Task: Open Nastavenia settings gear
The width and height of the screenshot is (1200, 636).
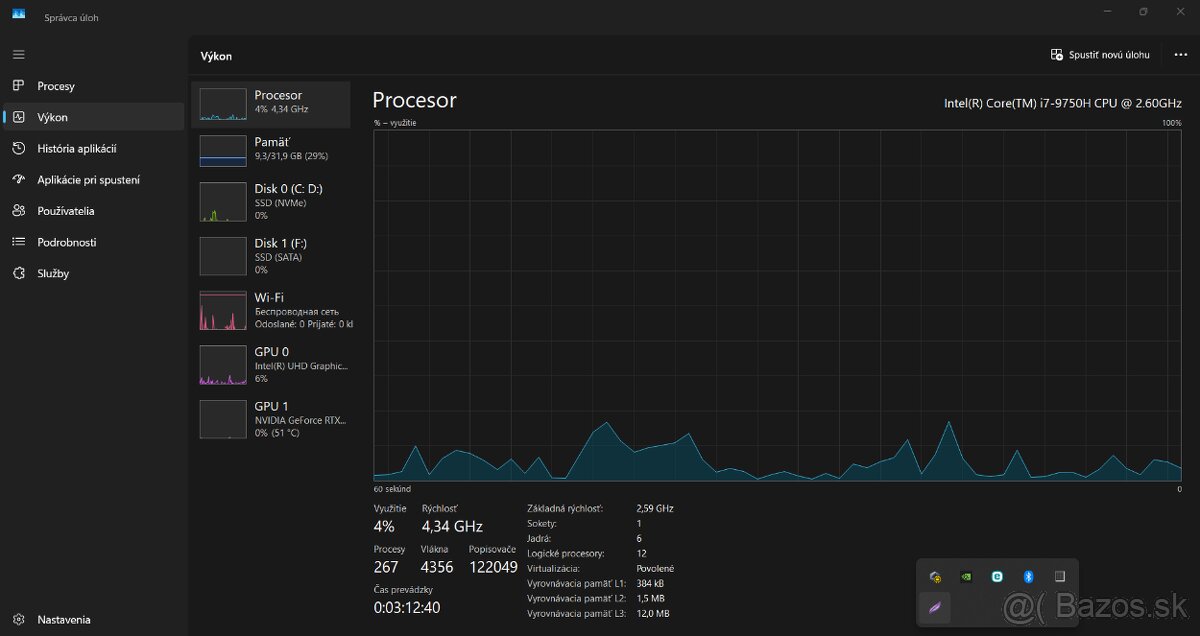Action: [x=18, y=620]
